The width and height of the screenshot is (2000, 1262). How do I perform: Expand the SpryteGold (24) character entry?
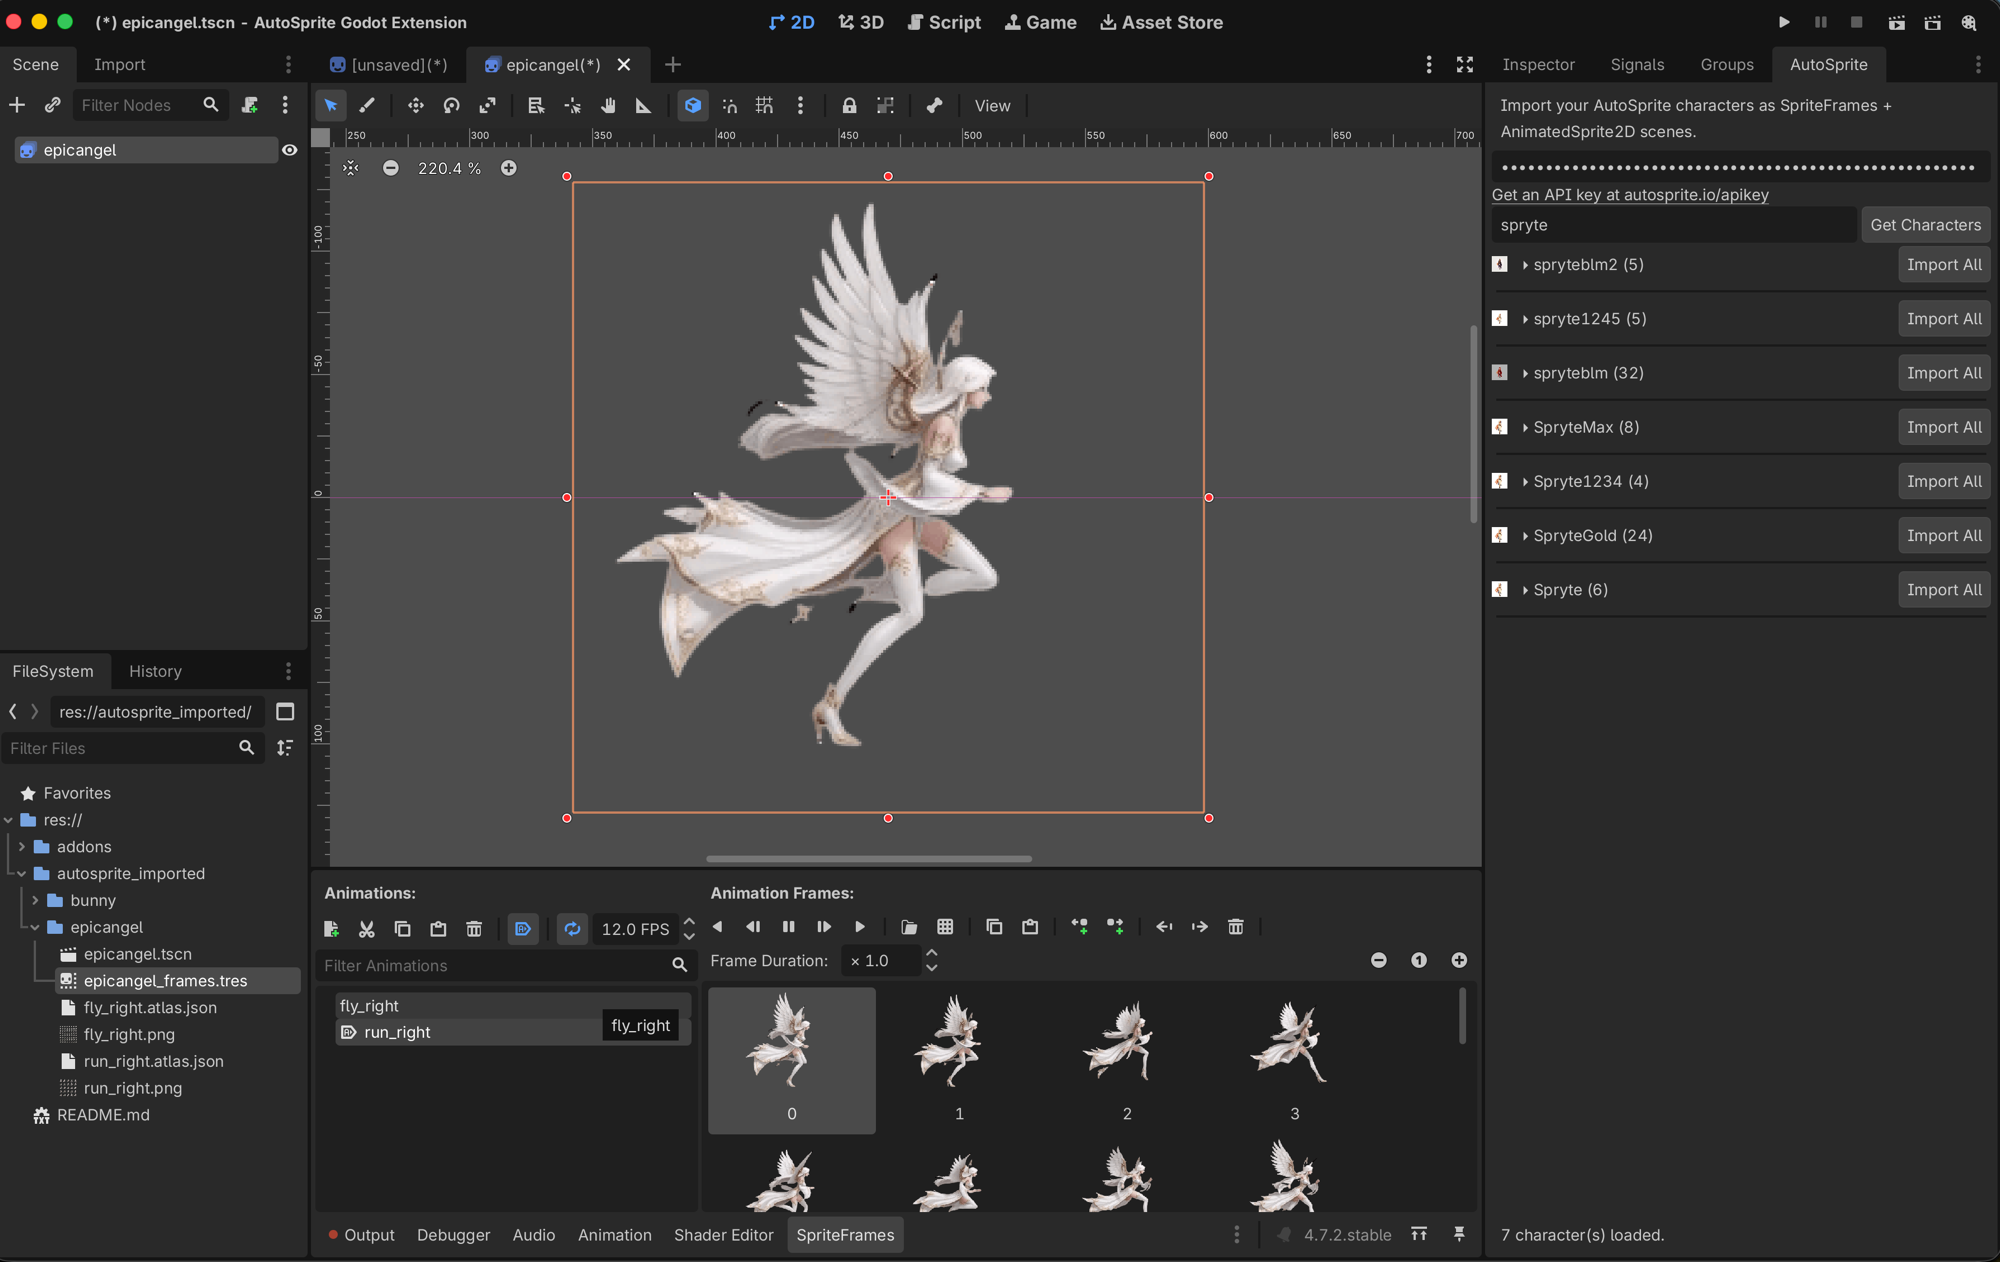[x=1525, y=536]
